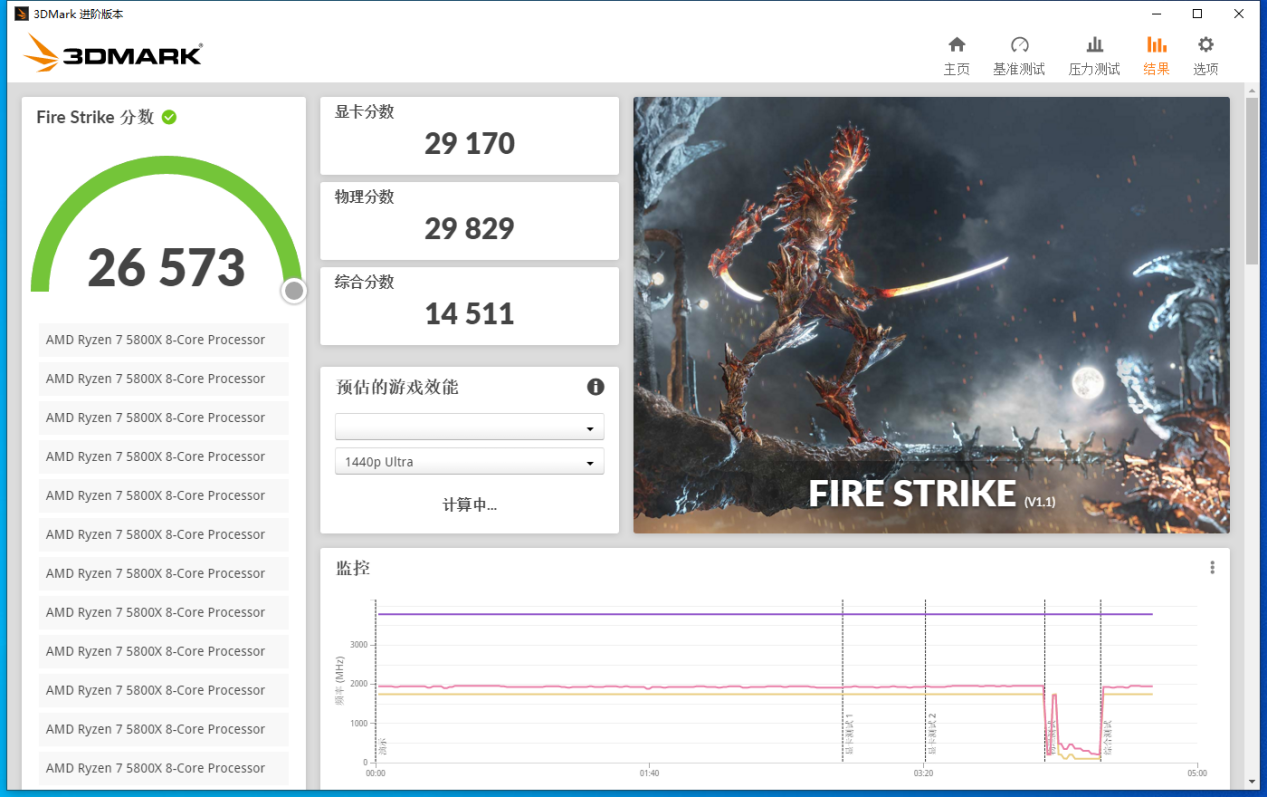Open the monitoring panel three-dot menu
Viewport: 1267px width, 797px height.
point(1212,568)
